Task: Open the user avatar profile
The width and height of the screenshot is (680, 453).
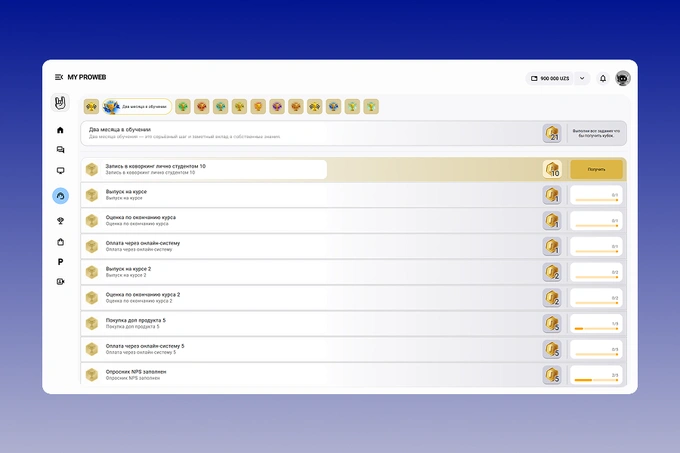Action: coord(623,78)
